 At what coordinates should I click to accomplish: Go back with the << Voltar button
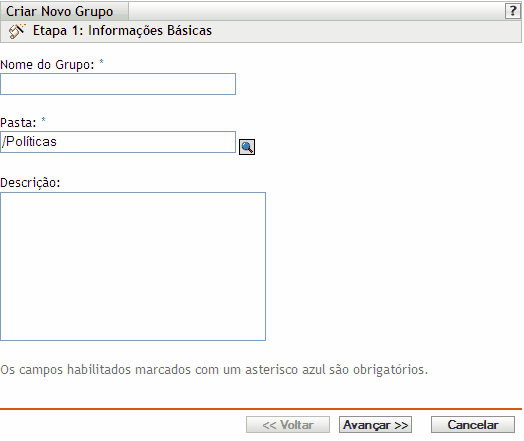coord(288,425)
